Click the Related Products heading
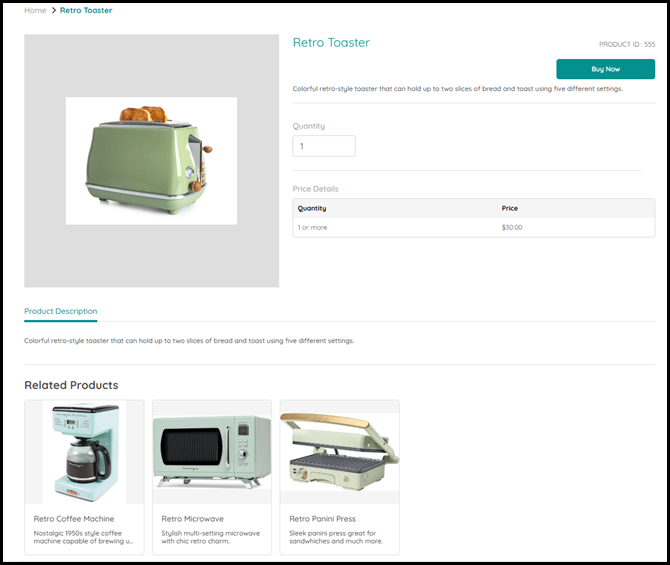 click(71, 385)
